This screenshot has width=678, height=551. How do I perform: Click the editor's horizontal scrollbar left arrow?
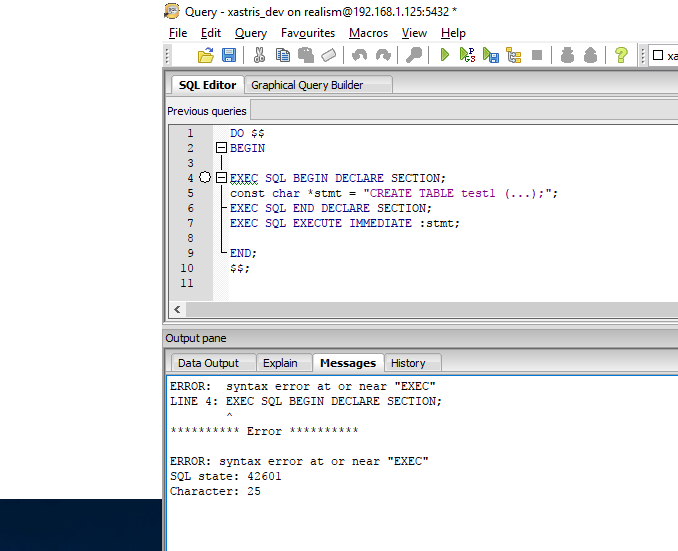(178, 310)
